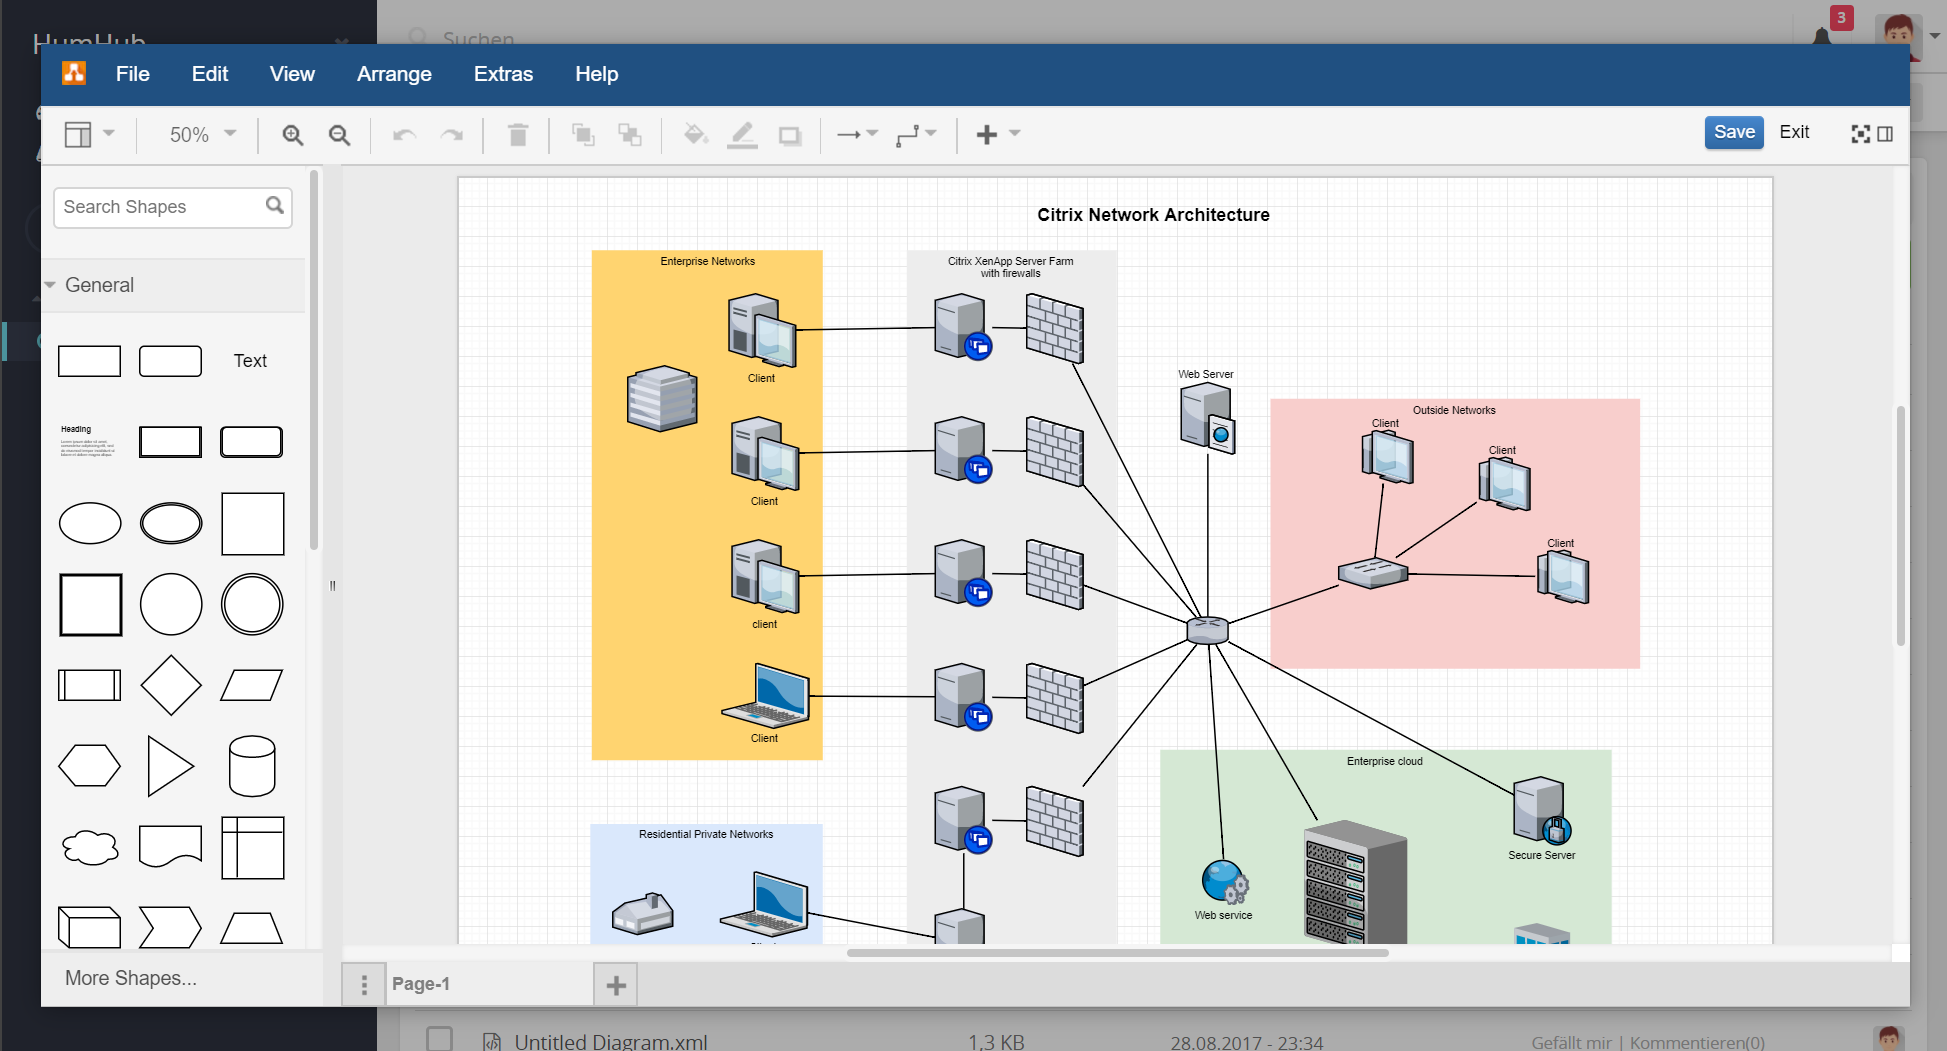Click the Undo arrow icon
Image resolution: width=1947 pixels, height=1051 pixels.
404,135
